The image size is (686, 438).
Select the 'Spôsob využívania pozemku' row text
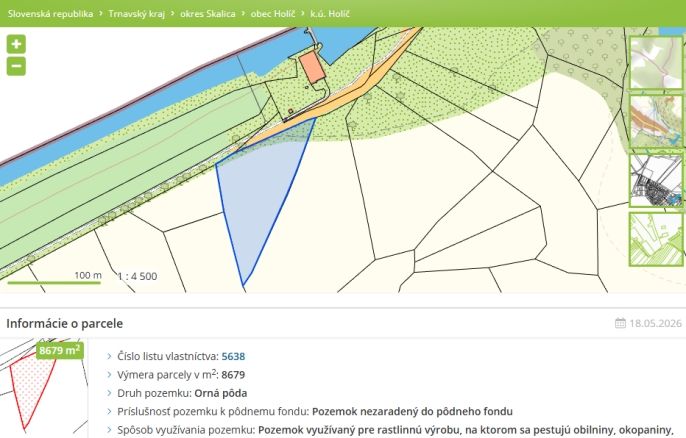[395, 430]
